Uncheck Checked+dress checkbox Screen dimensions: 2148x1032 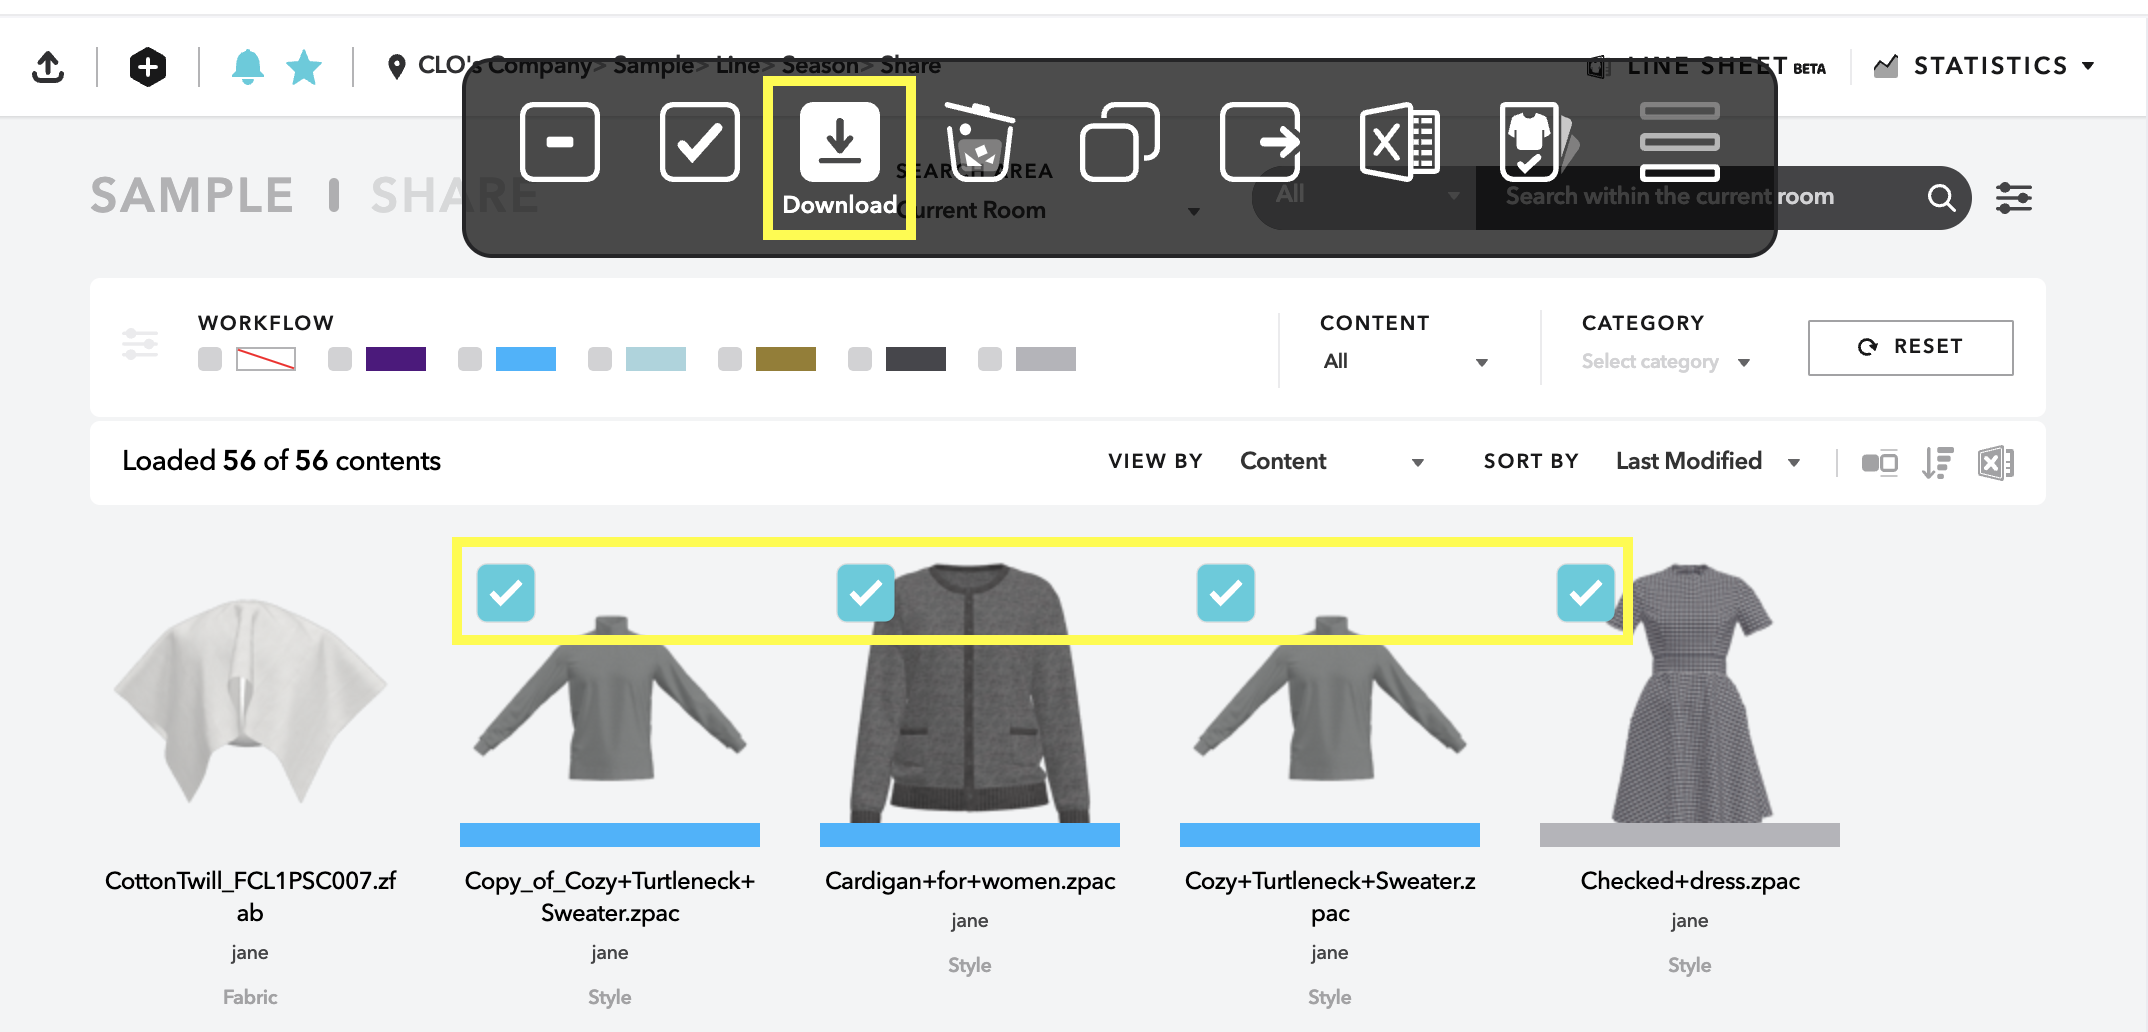[x=1586, y=593]
